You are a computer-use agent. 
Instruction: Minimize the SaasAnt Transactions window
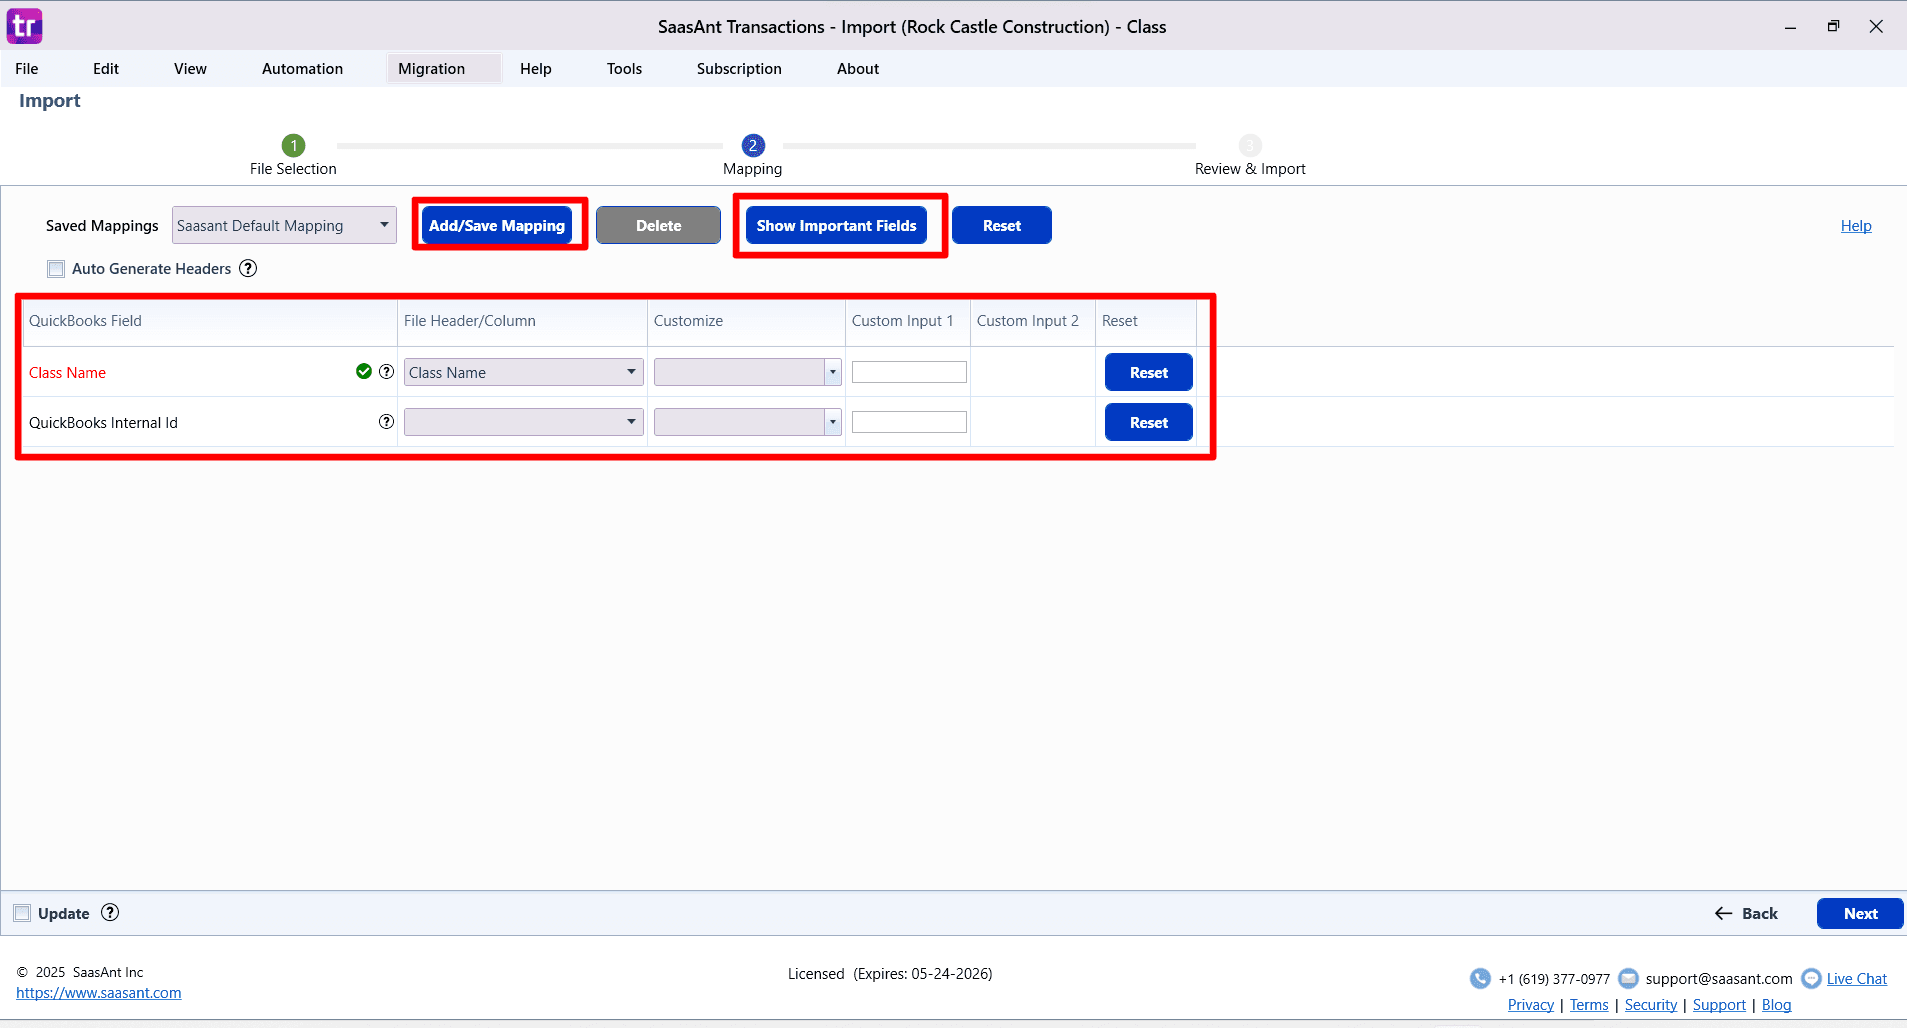point(1790,27)
